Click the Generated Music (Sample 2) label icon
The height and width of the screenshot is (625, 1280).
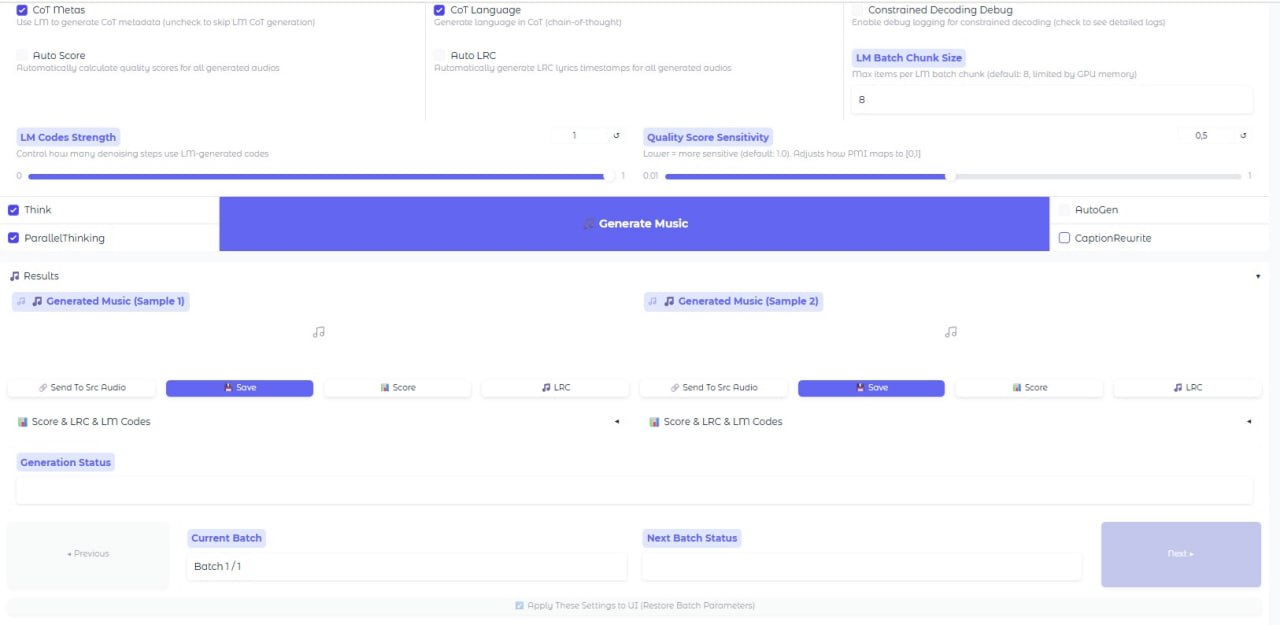point(654,301)
